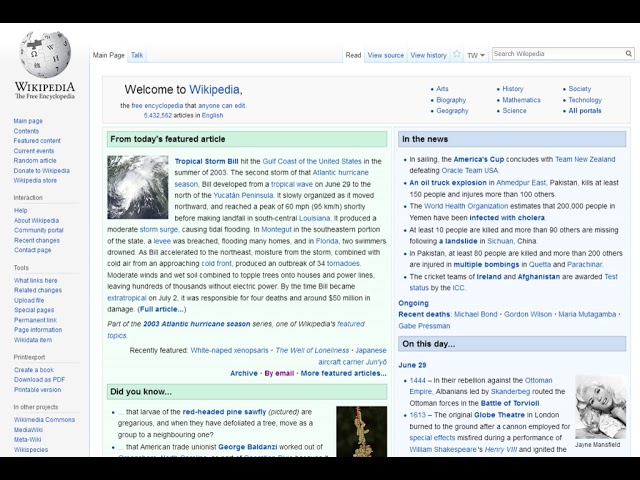This screenshot has height=480, width=640.
Task: Click More featured articles...
Action: tap(343, 373)
